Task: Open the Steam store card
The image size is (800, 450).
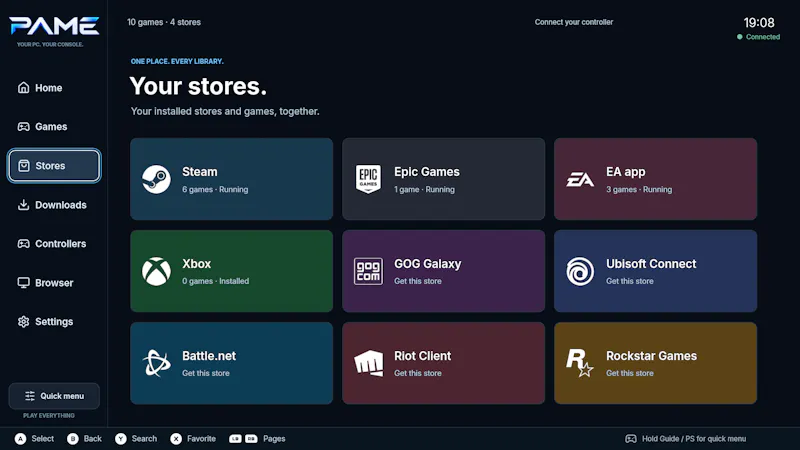Action: tap(232, 179)
